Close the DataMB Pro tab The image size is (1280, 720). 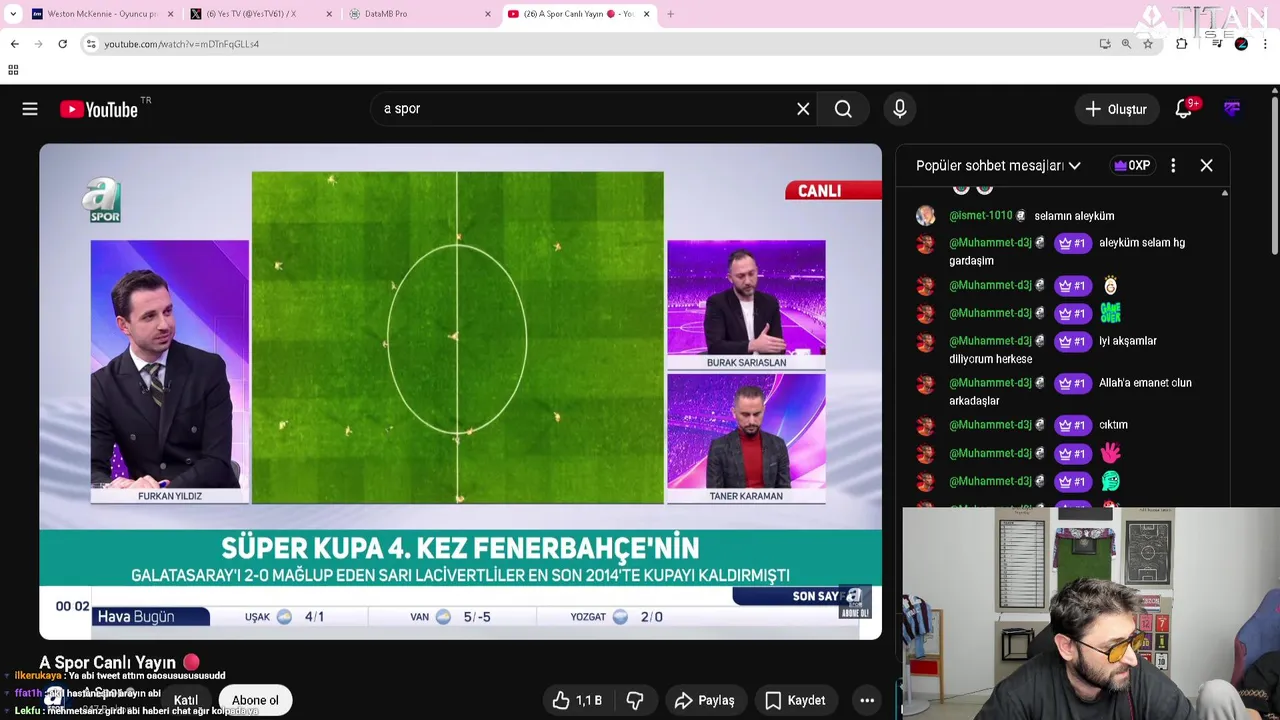488,14
